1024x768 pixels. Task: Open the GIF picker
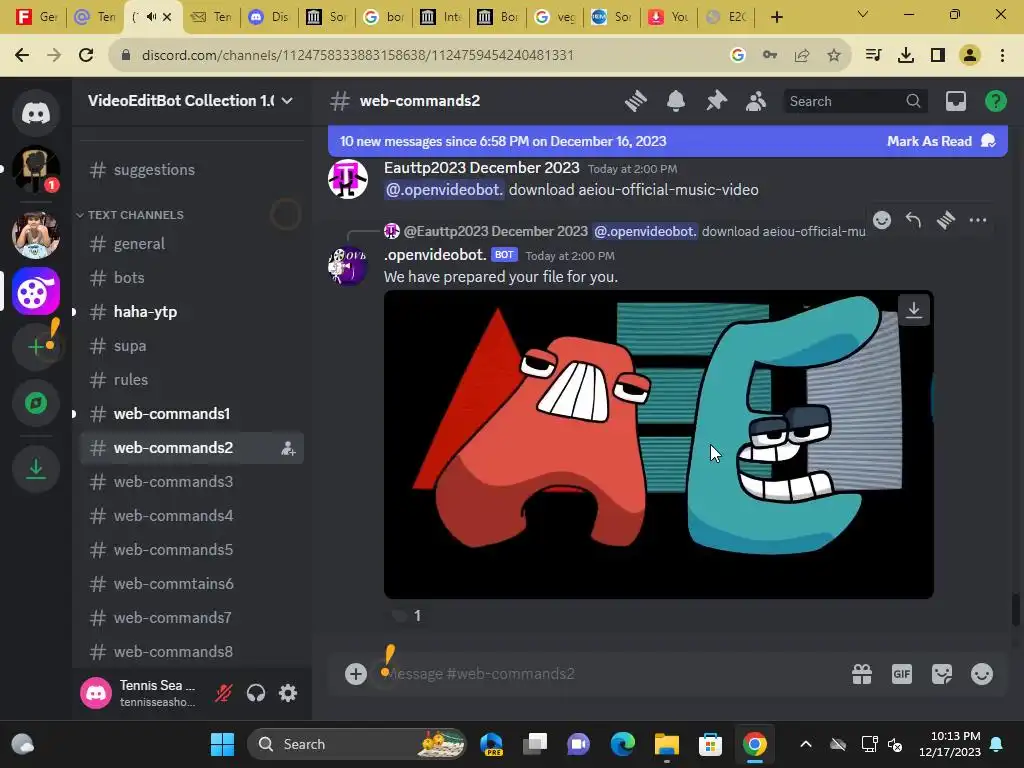click(902, 673)
